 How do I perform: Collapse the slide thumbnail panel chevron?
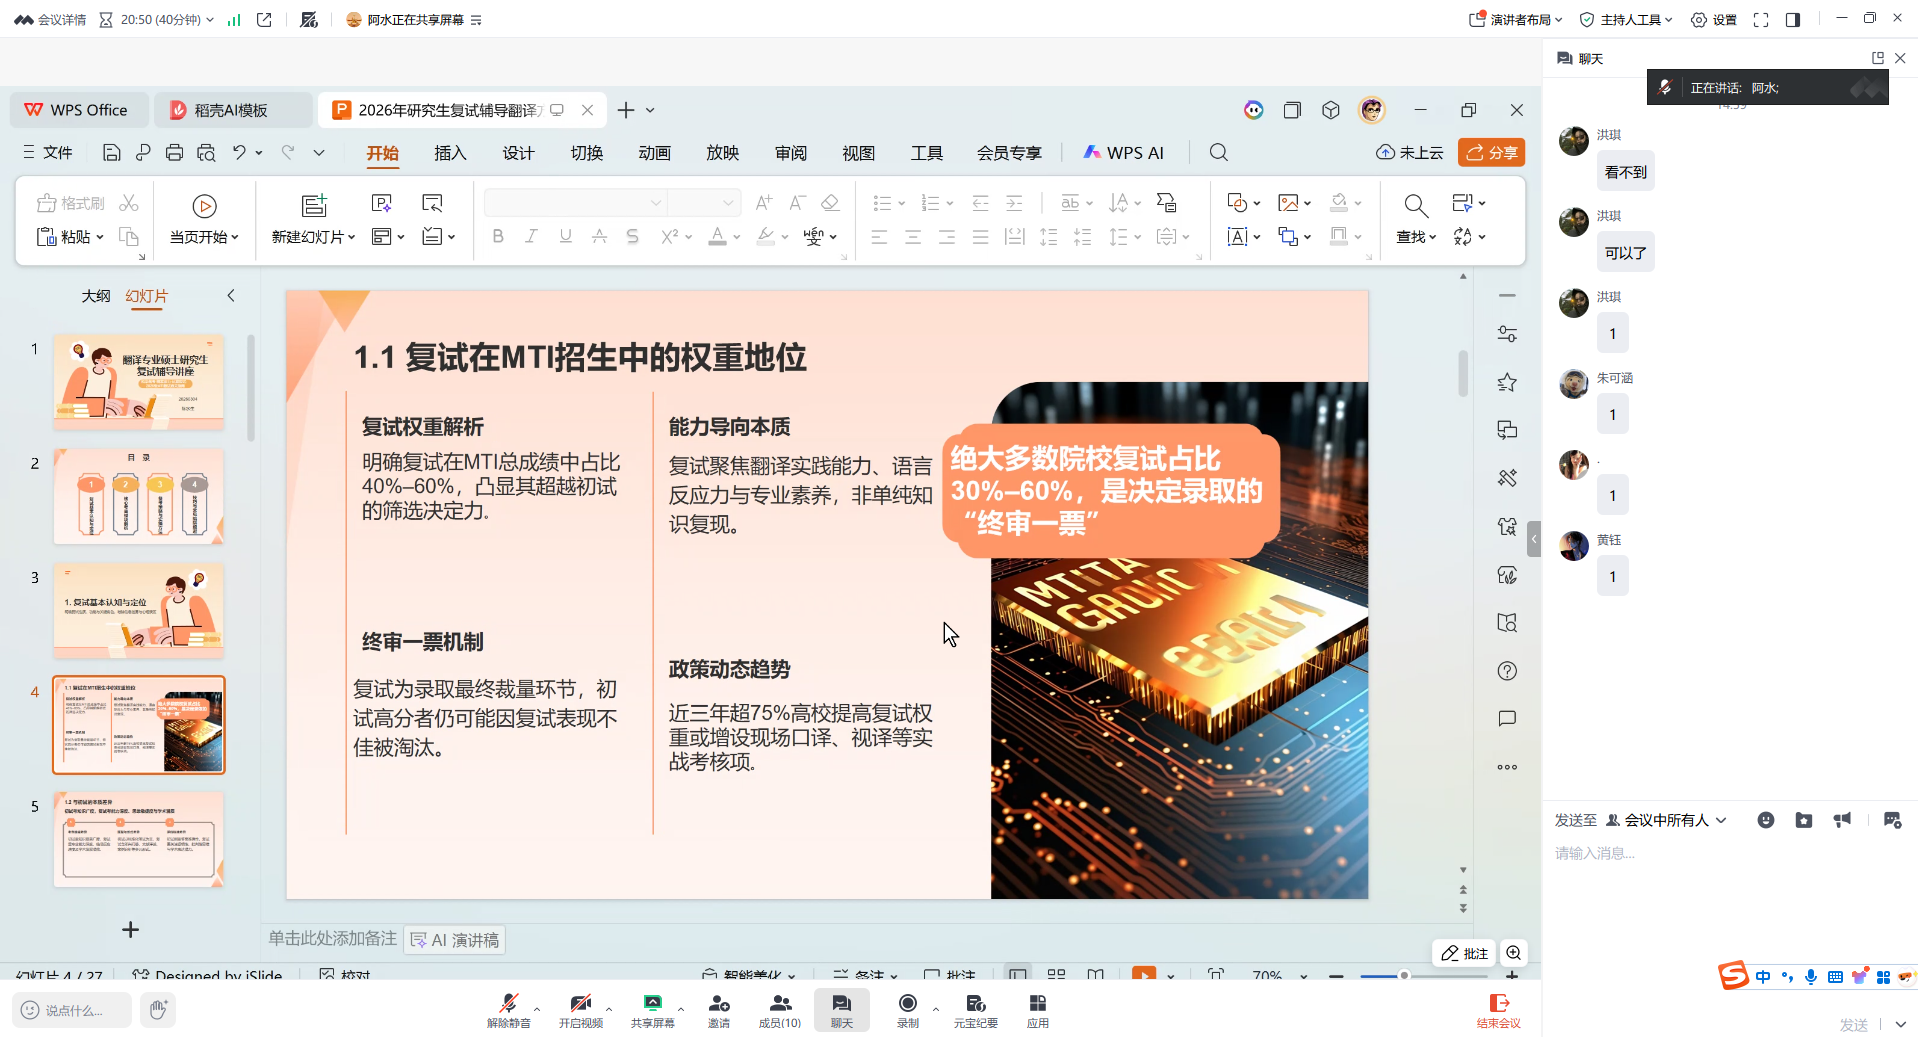pyautogui.click(x=231, y=296)
